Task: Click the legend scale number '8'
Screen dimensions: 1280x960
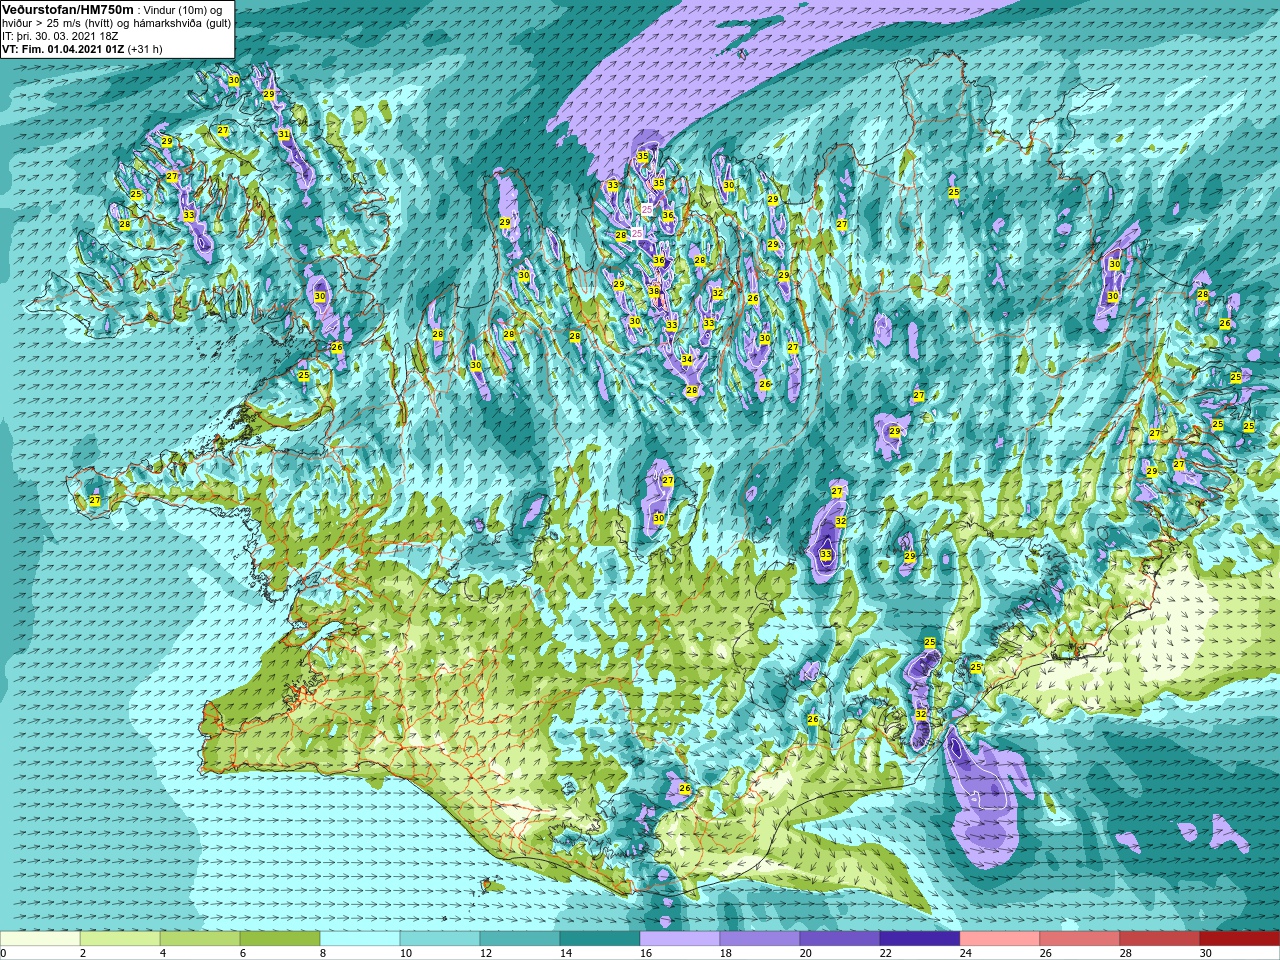Action: pyautogui.click(x=323, y=953)
